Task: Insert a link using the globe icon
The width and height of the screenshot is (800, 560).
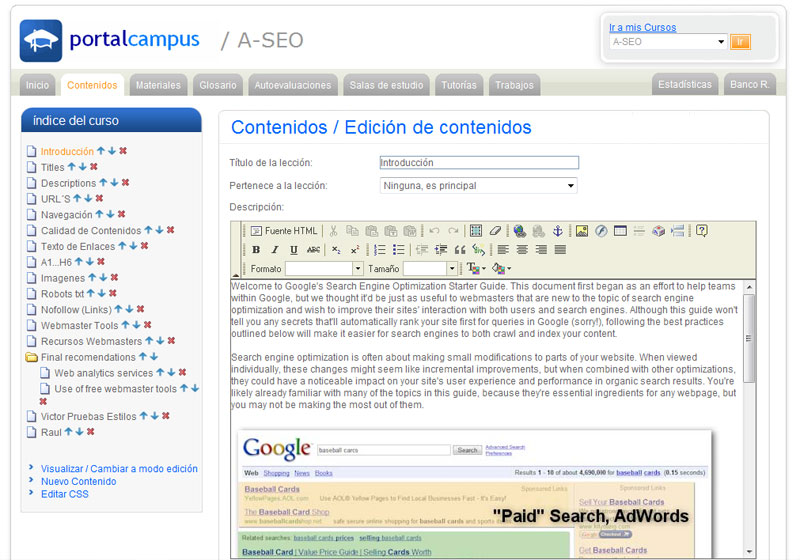Action: coord(519,231)
